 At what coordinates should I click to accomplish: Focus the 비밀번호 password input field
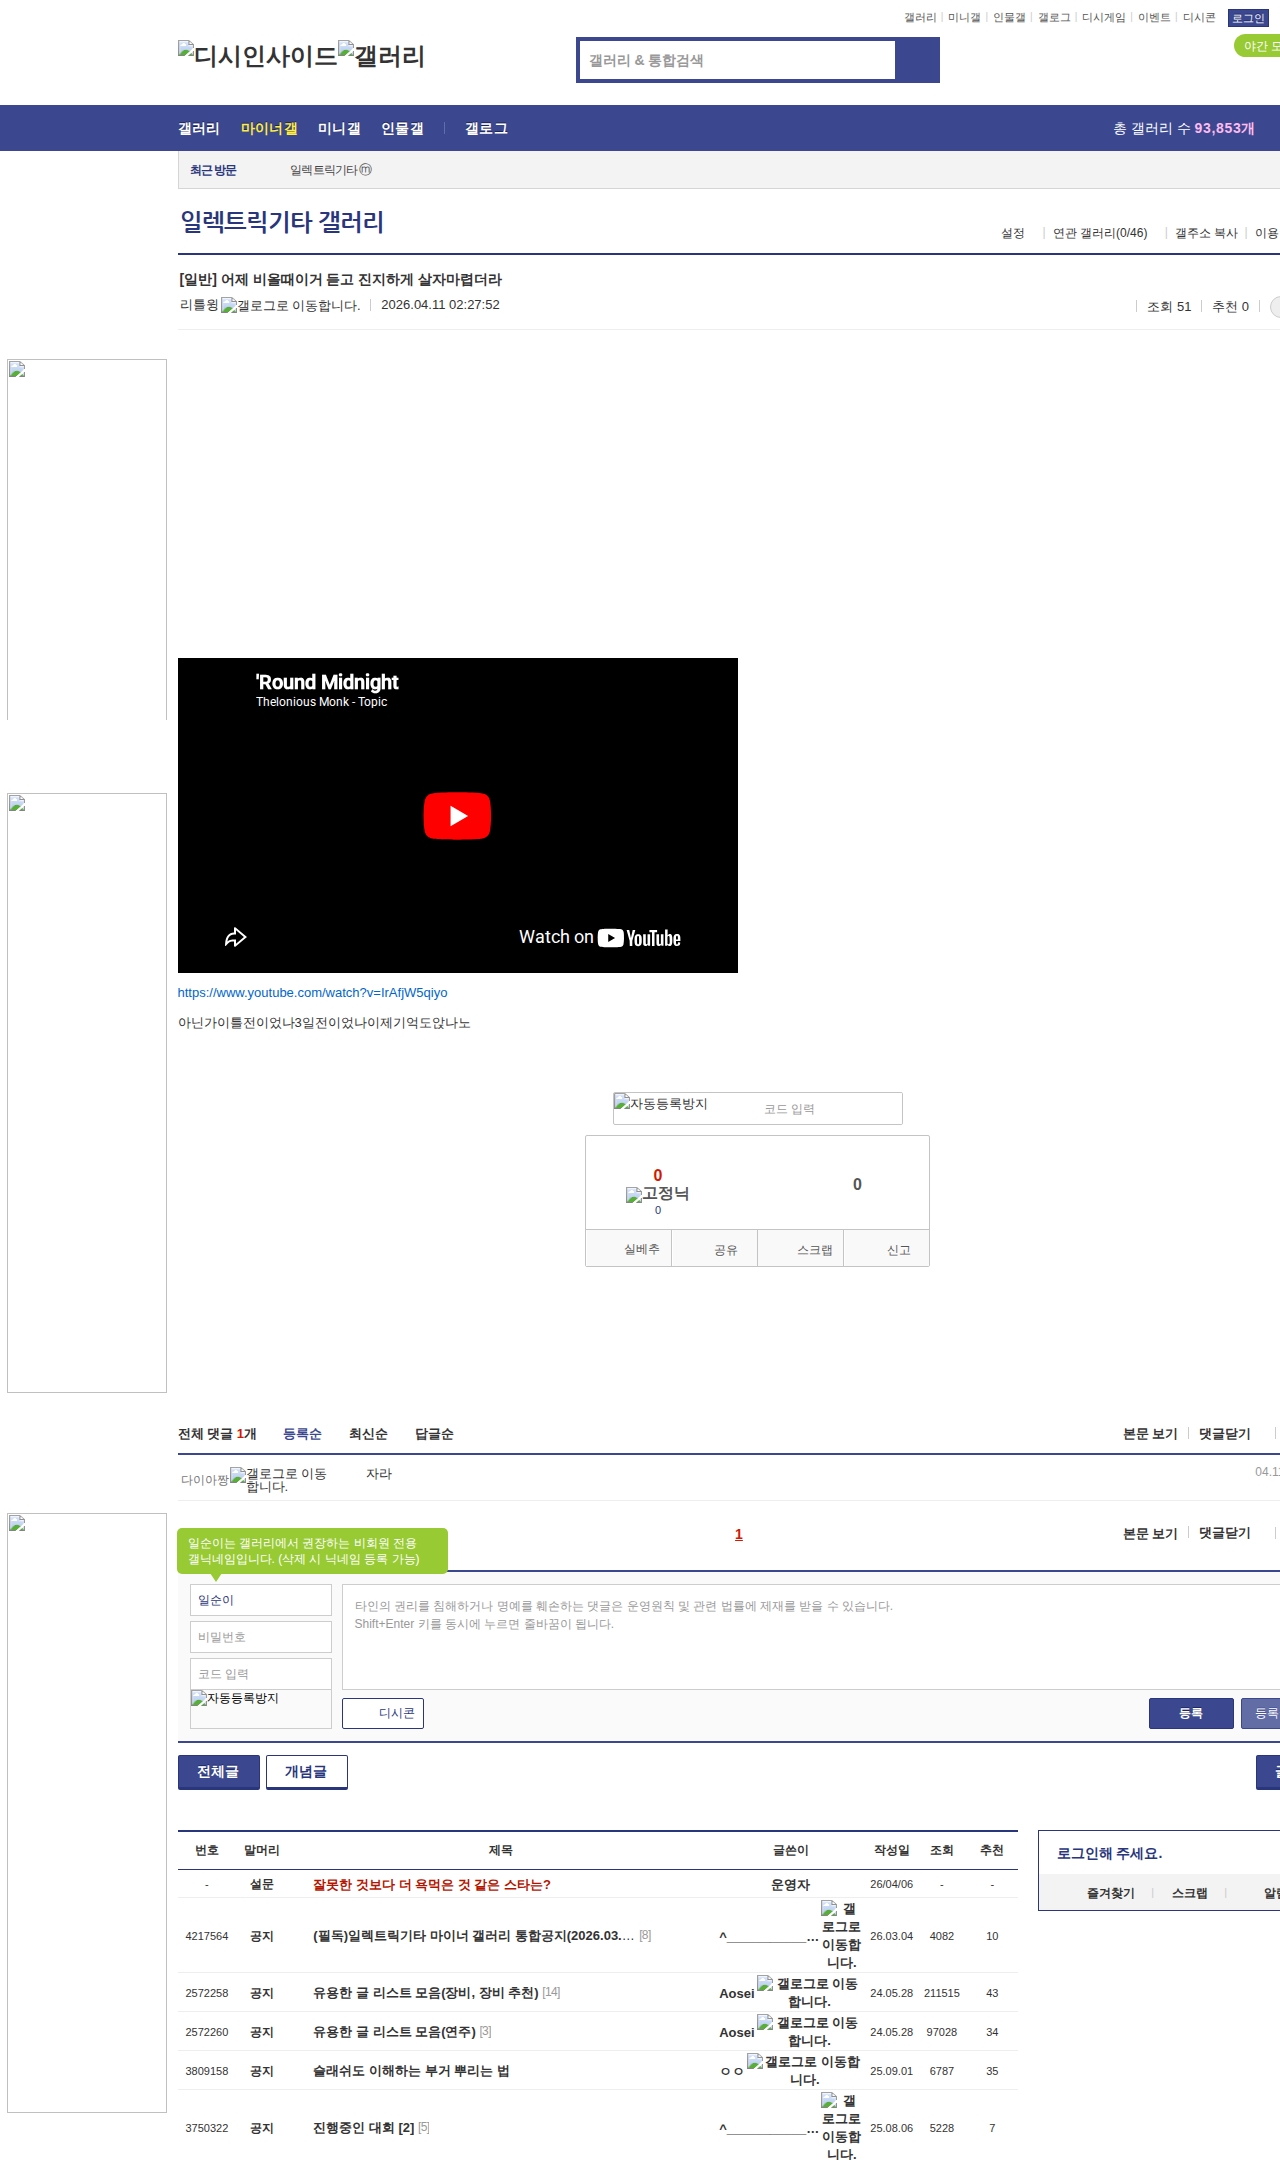tap(260, 1637)
